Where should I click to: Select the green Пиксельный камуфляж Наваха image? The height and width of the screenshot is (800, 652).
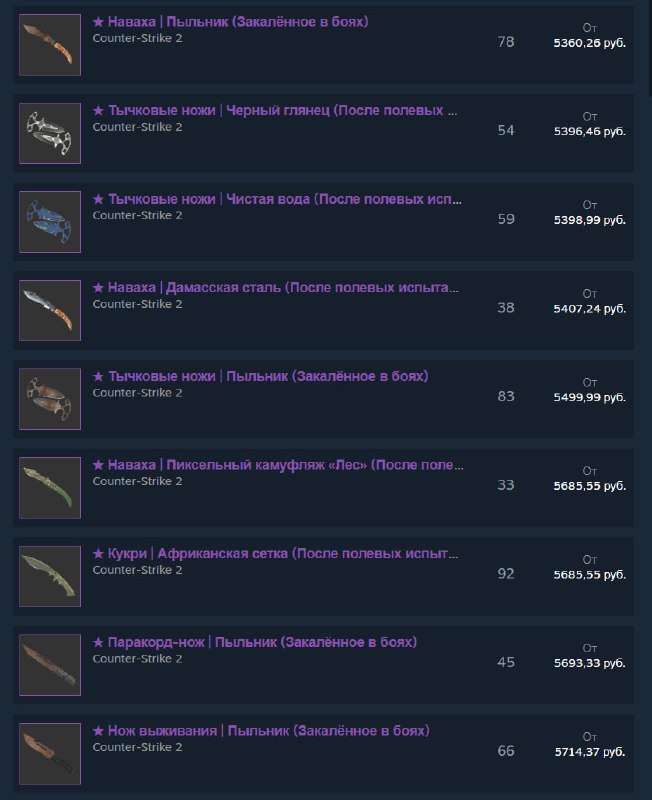[50, 488]
